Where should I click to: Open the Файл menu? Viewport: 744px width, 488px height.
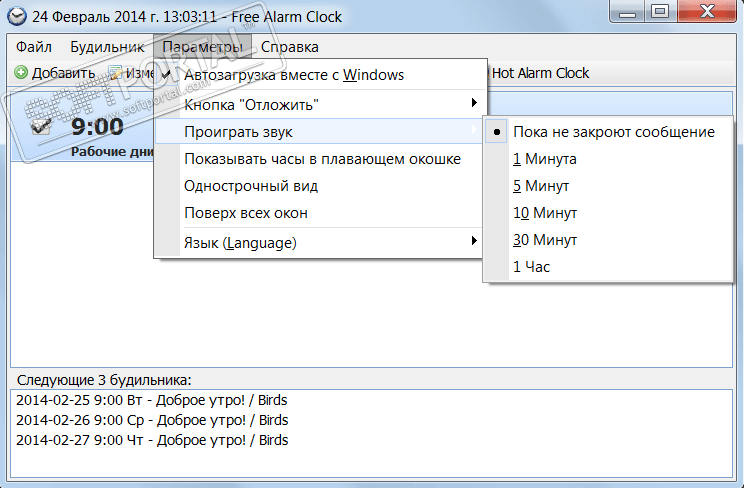[x=34, y=47]
